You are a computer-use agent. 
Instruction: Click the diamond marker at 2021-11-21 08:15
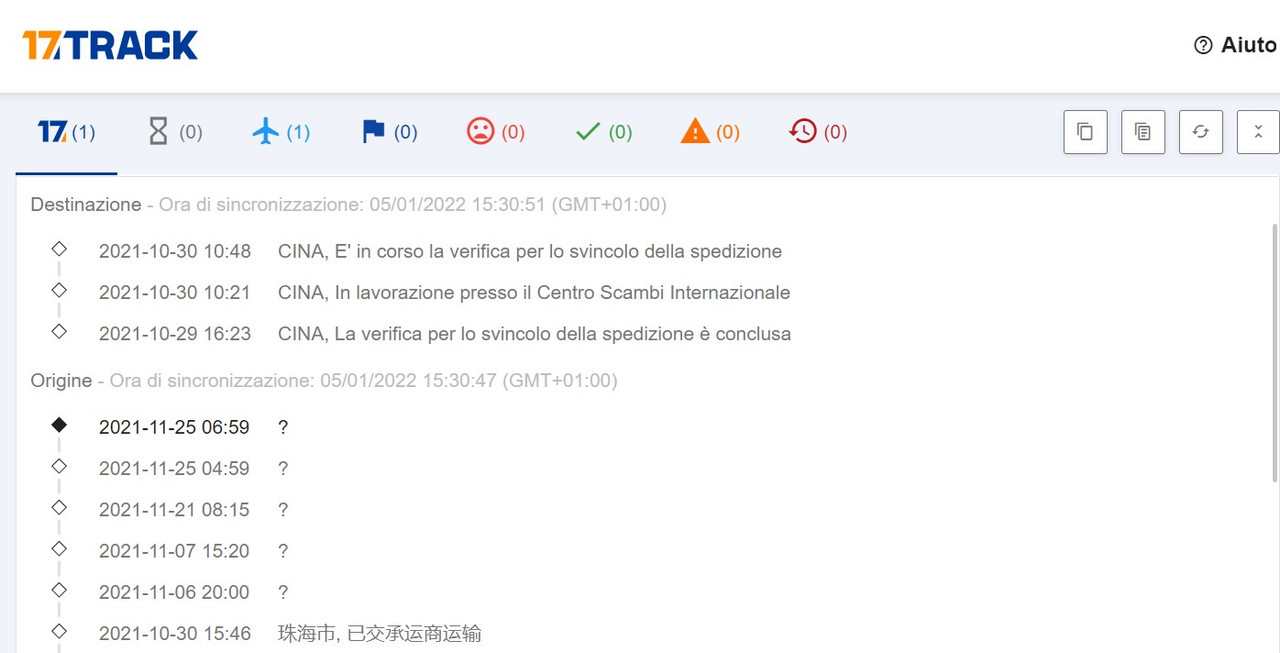(59, 507)
